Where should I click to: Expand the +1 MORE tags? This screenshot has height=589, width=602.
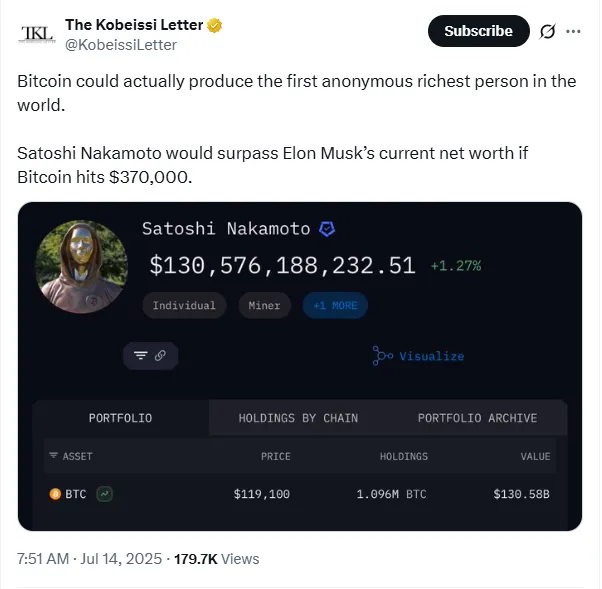[335, 305]
